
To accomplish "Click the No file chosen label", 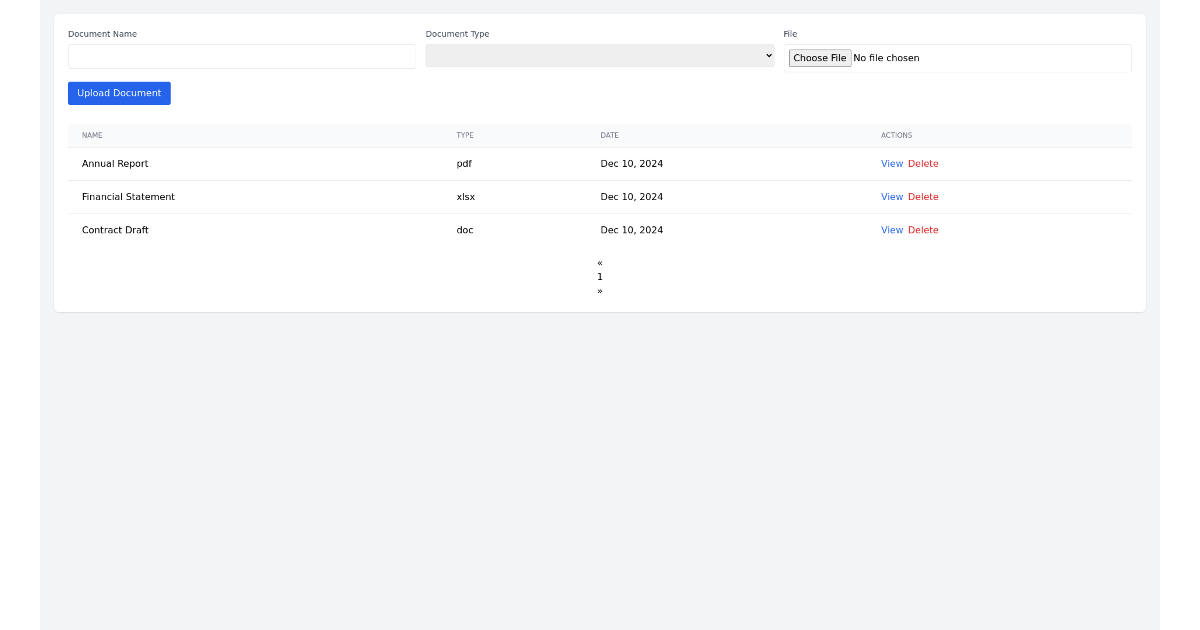I will coord(886,57).
